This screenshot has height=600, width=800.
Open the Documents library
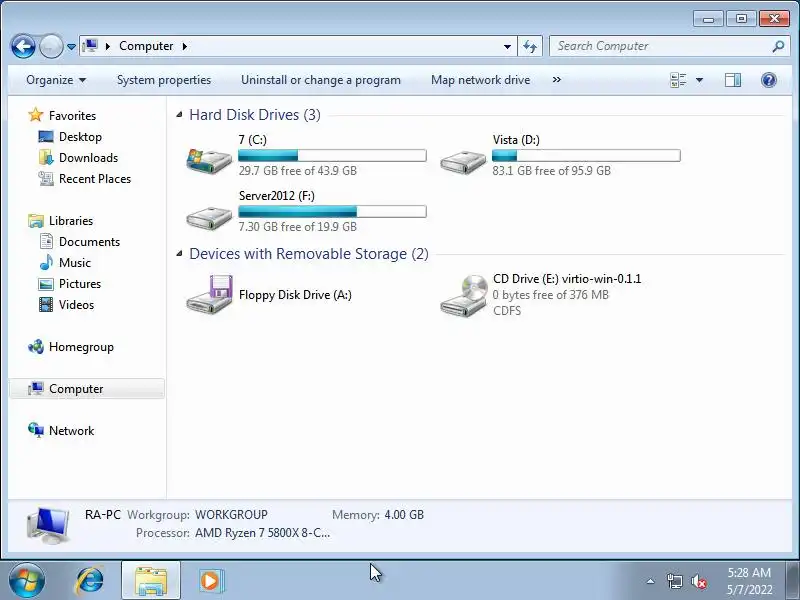[89, 242]
